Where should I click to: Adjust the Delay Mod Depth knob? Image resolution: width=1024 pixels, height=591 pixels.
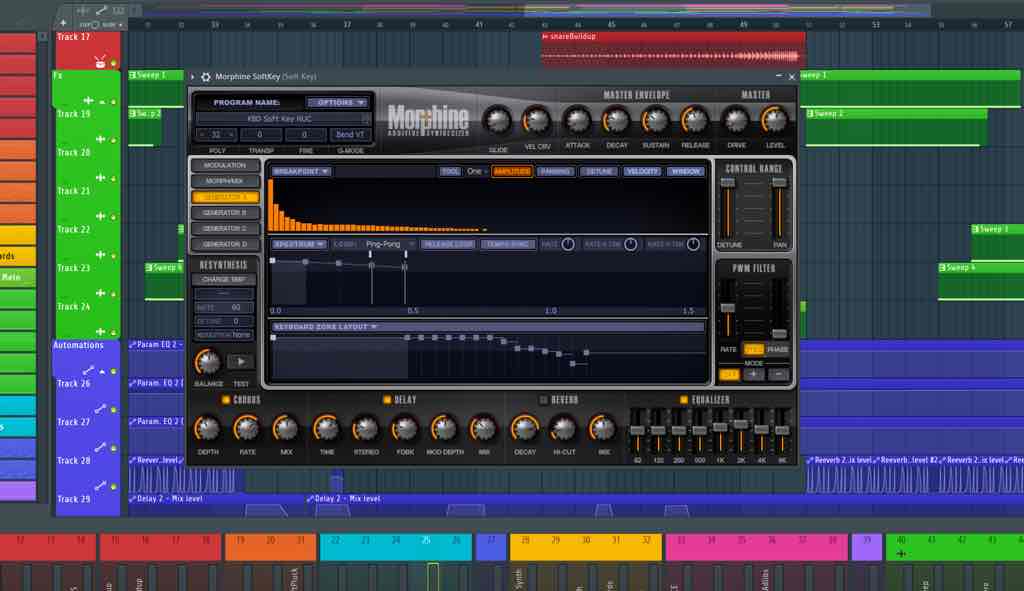click(443, 428)
